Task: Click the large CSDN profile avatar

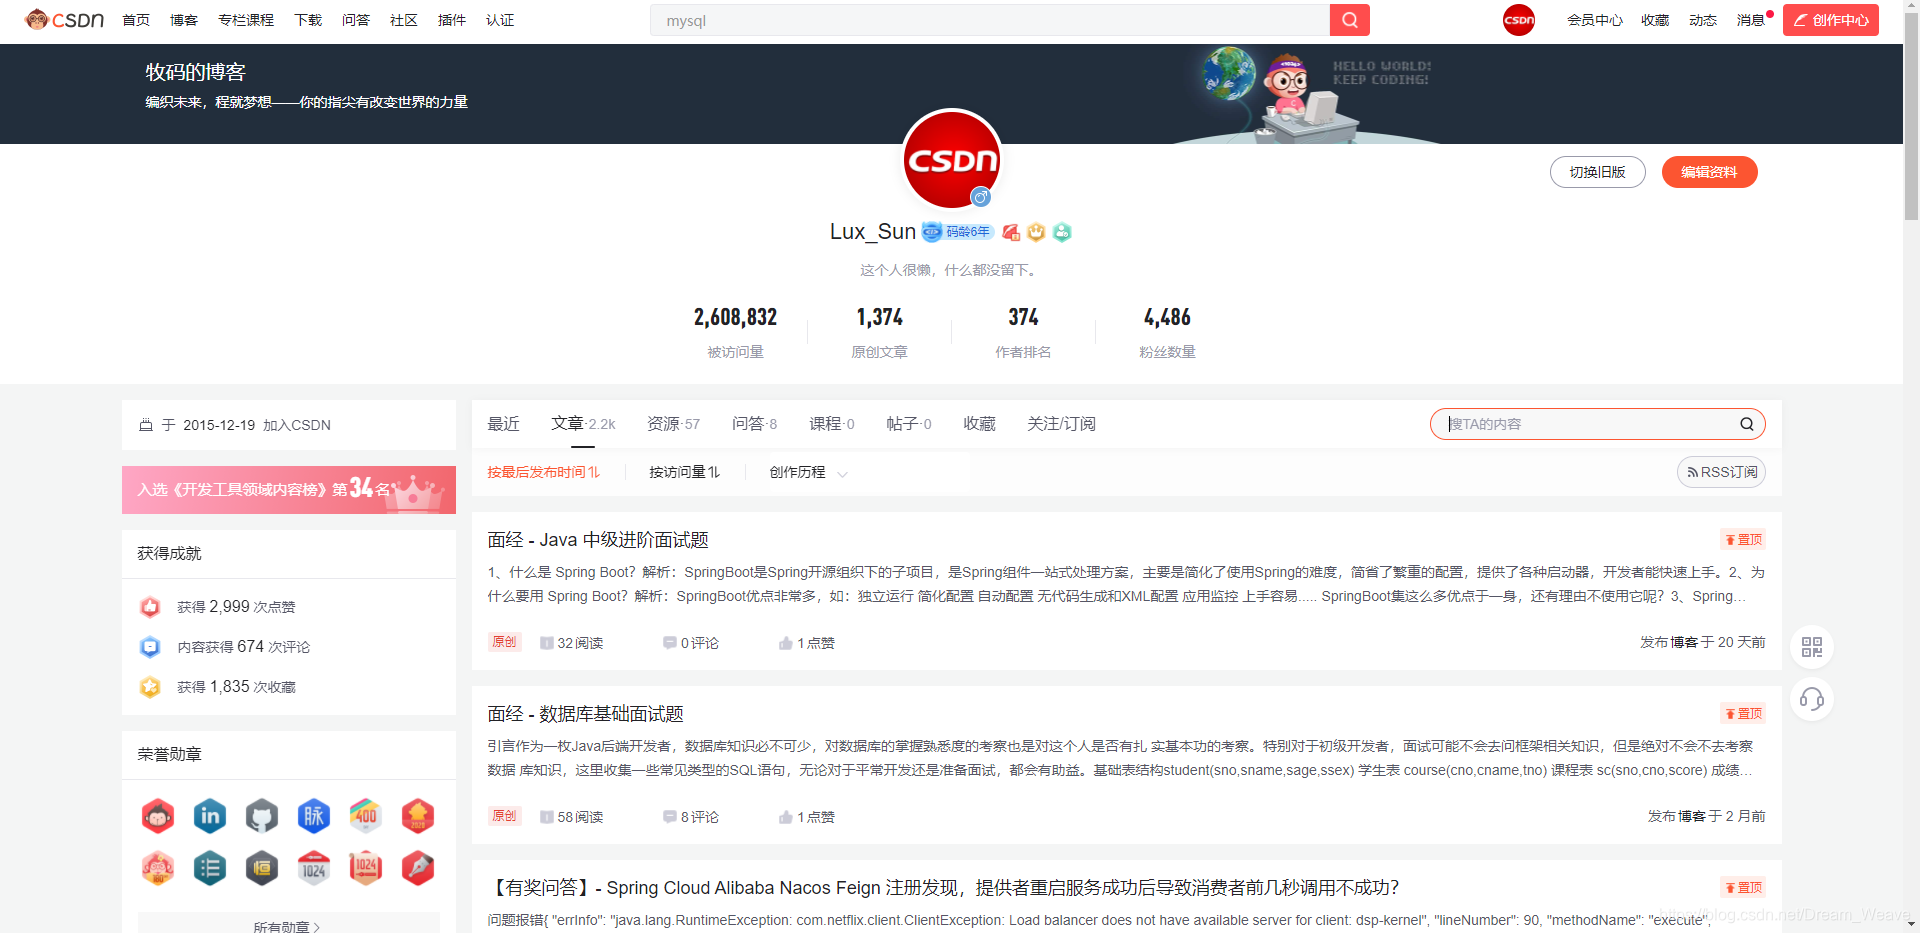Action: [x=952, y=160]
